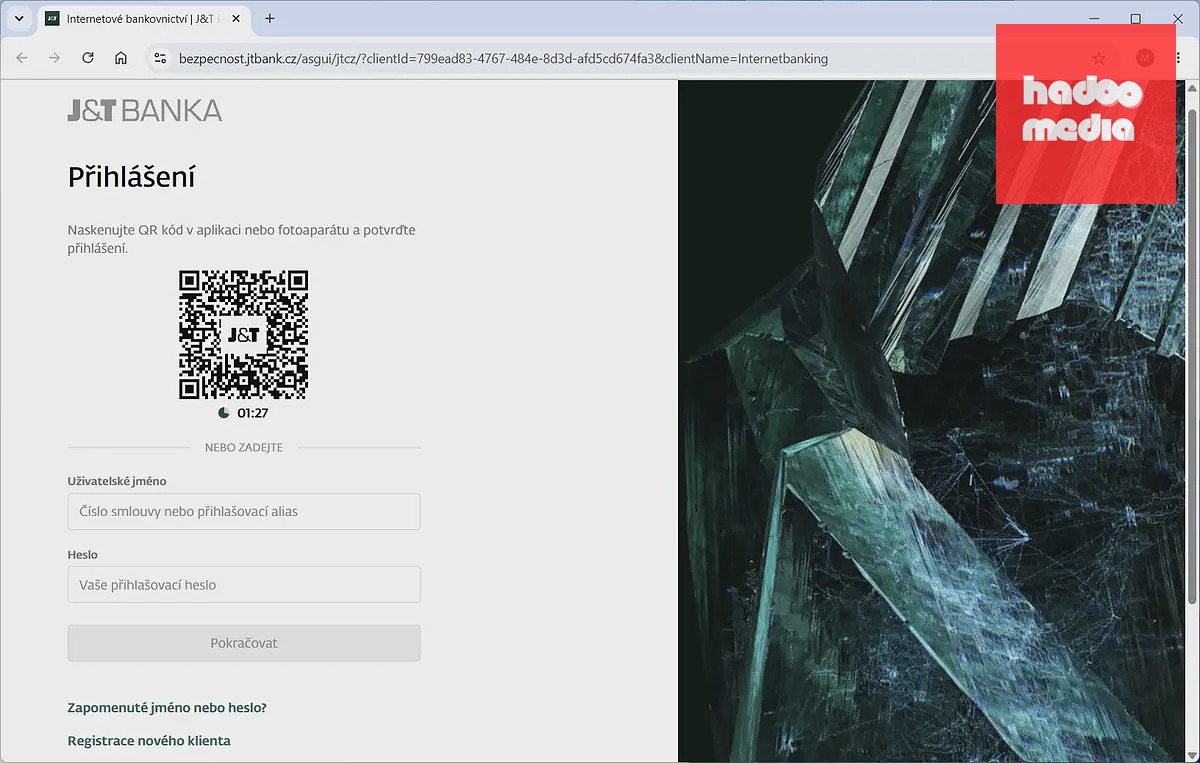
Task: Click the Uživatelské jméno label
Action: click(117, 481)
